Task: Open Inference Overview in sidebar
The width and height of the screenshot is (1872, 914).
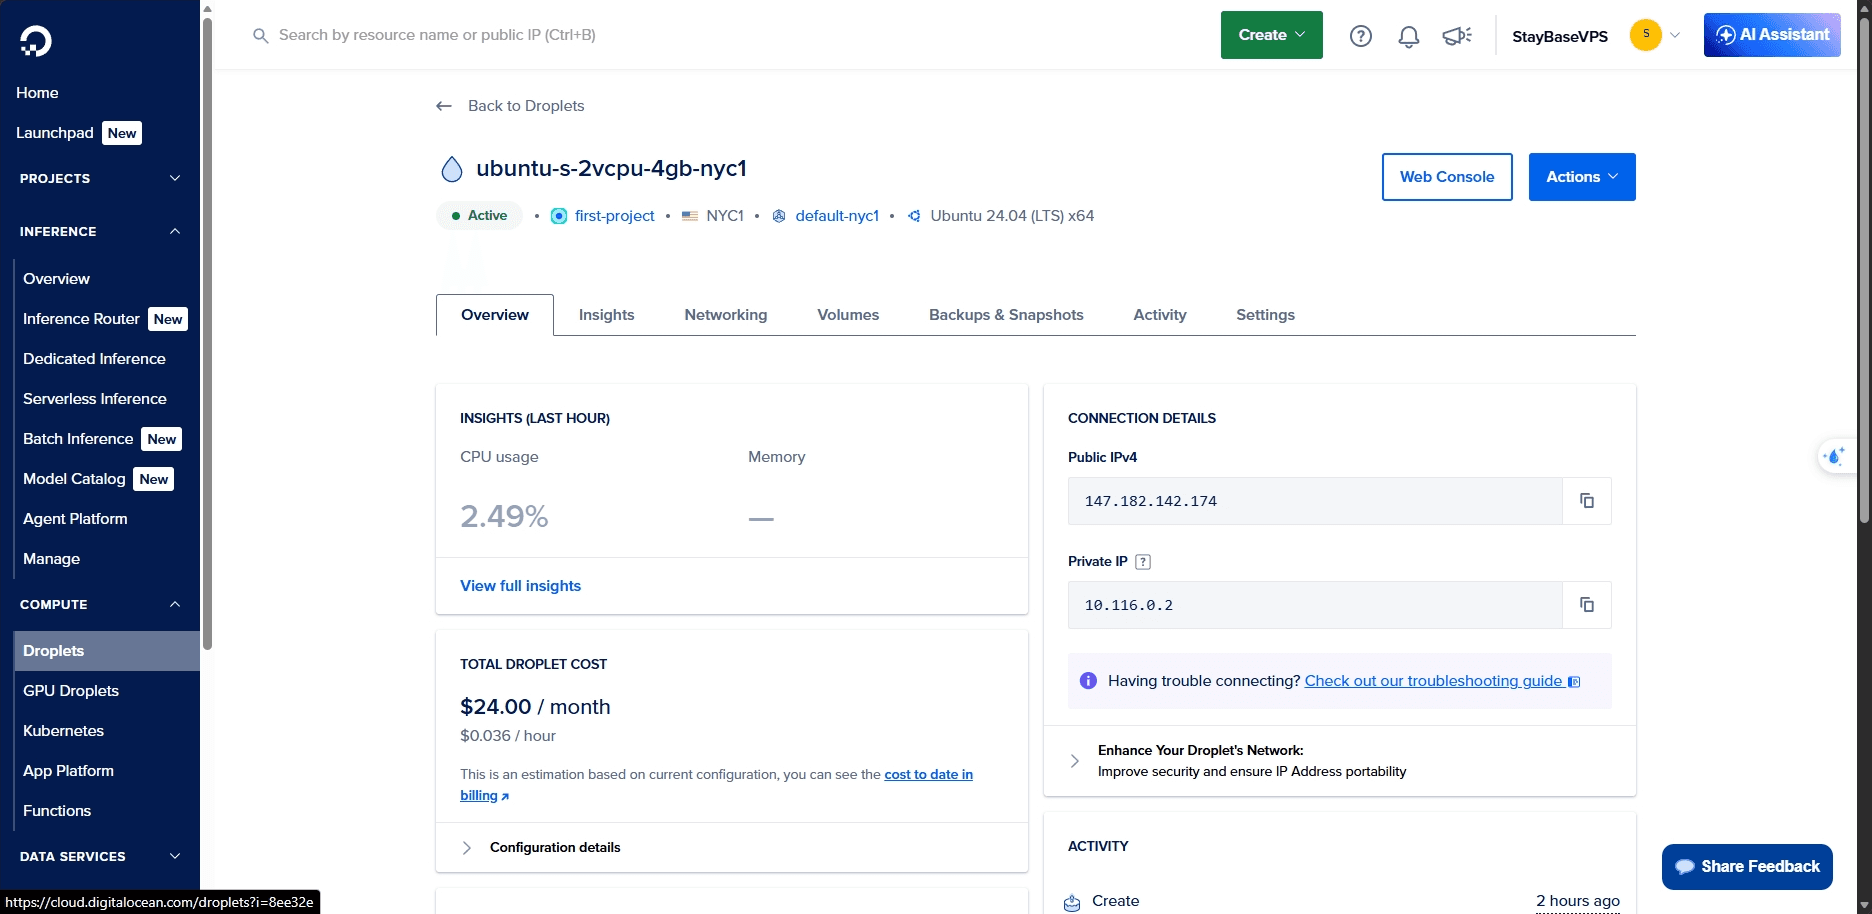Action: [56, 279]
